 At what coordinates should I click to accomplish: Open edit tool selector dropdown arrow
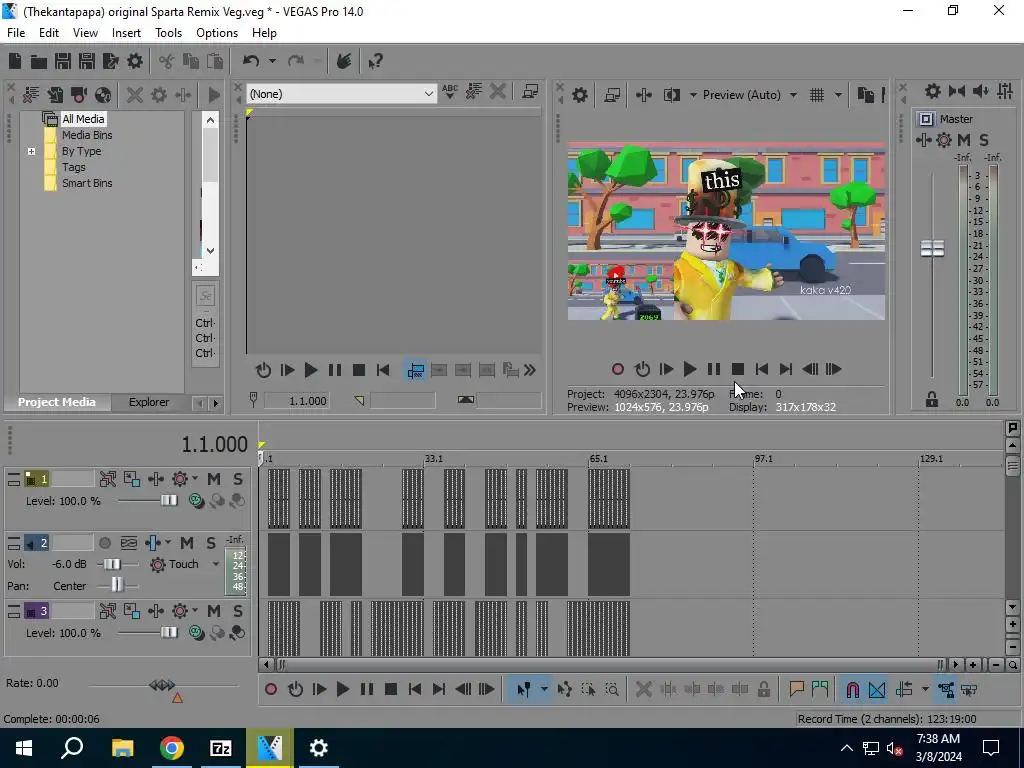[544, 690]
